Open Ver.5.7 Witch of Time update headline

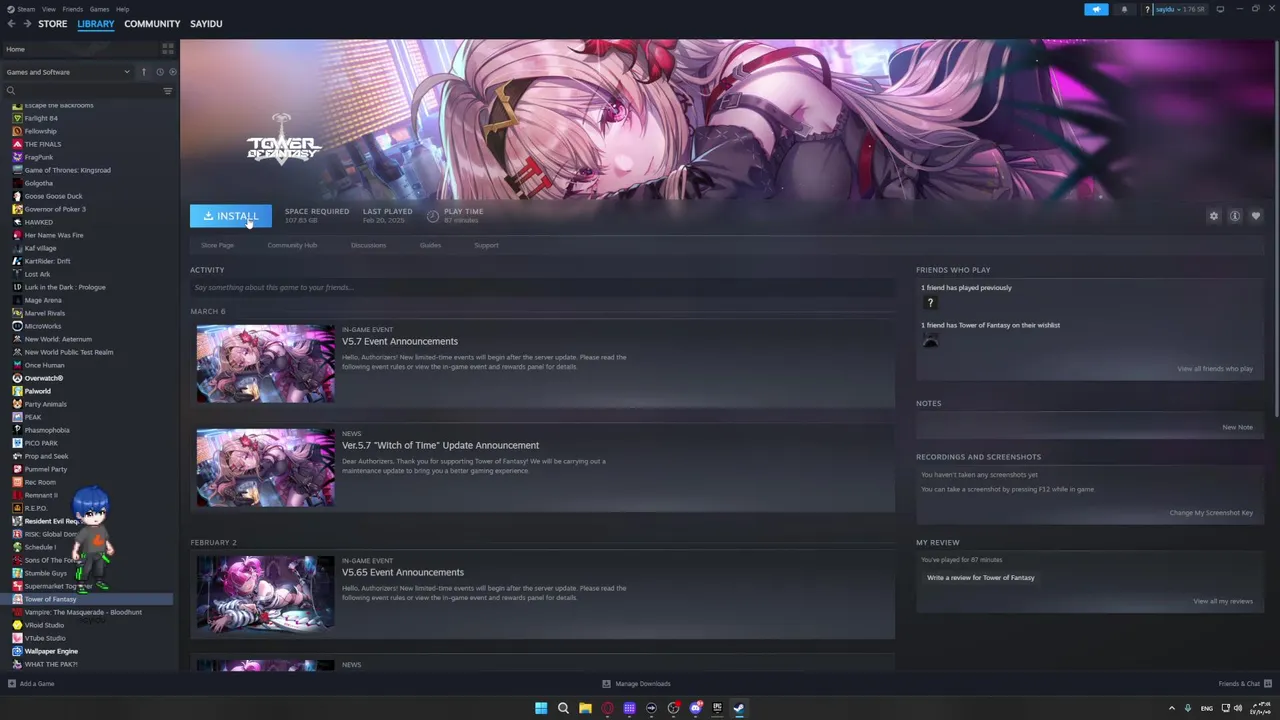click(x=440, y=445)
